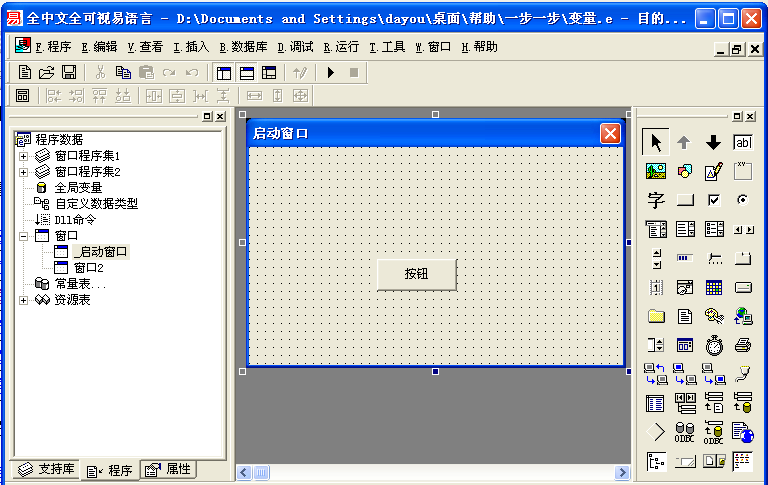Select the down arrow icon in component box
768x485 pixels.
tap(714, 143)
